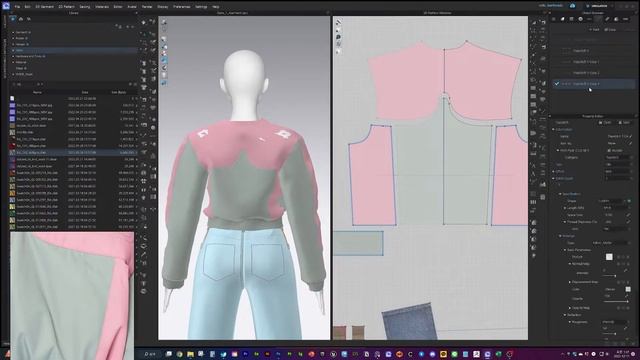This screenshot has height=360, width=640.
Task: Click the bottom icon of 3D window toolbar
Action: point(164,83)
